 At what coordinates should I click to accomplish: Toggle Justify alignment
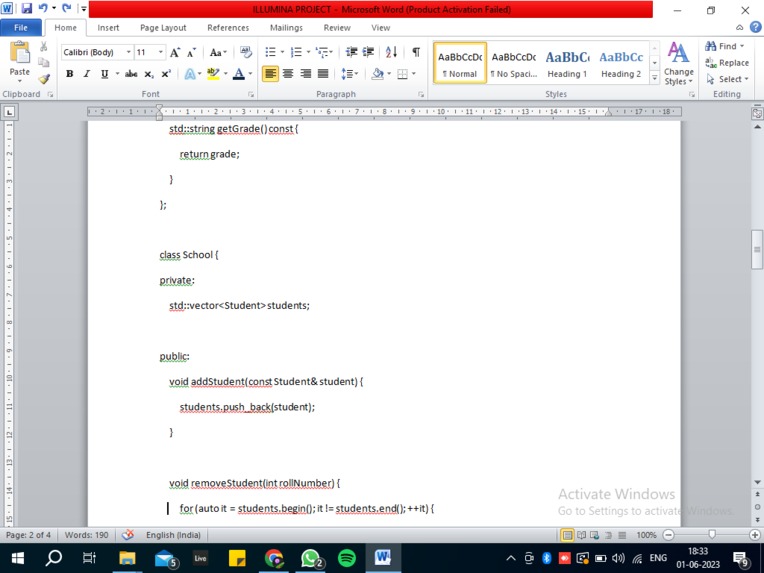pyautogui.click(x=323, y=74)
